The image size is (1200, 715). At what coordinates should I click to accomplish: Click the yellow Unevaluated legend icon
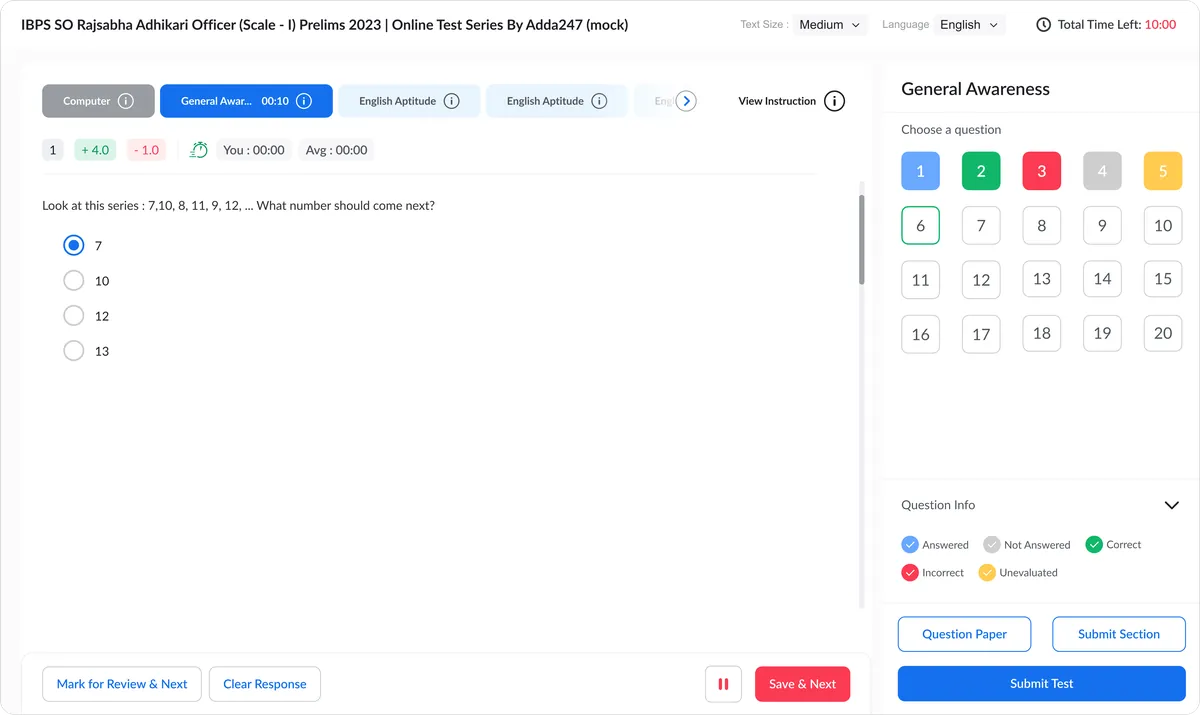[987, 573]
